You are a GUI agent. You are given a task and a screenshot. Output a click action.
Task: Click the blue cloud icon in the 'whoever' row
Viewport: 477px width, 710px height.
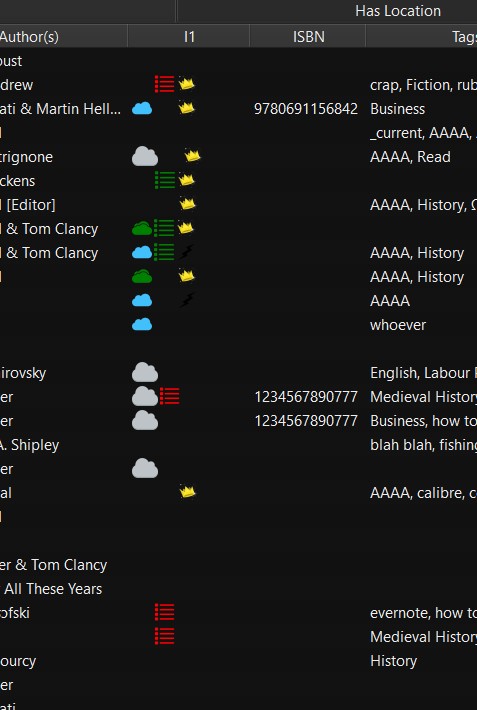pyautogui.click(x=142, y=324)
